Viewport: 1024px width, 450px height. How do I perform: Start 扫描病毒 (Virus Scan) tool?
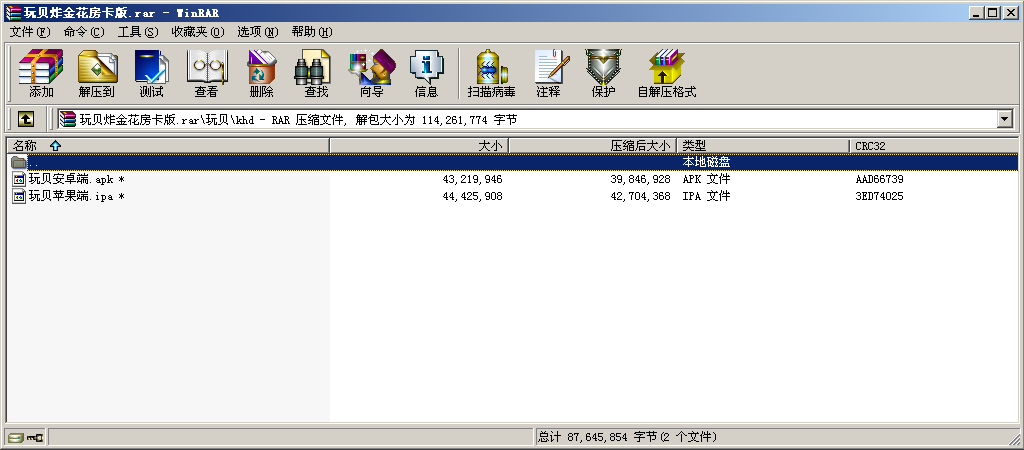(x=491, y=73)
